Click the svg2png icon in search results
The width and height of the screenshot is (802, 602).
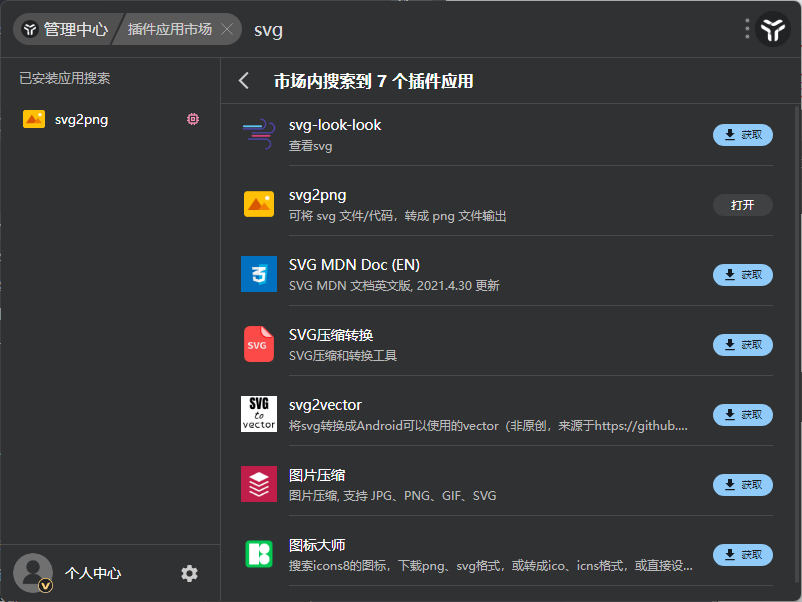coord(258,204)
